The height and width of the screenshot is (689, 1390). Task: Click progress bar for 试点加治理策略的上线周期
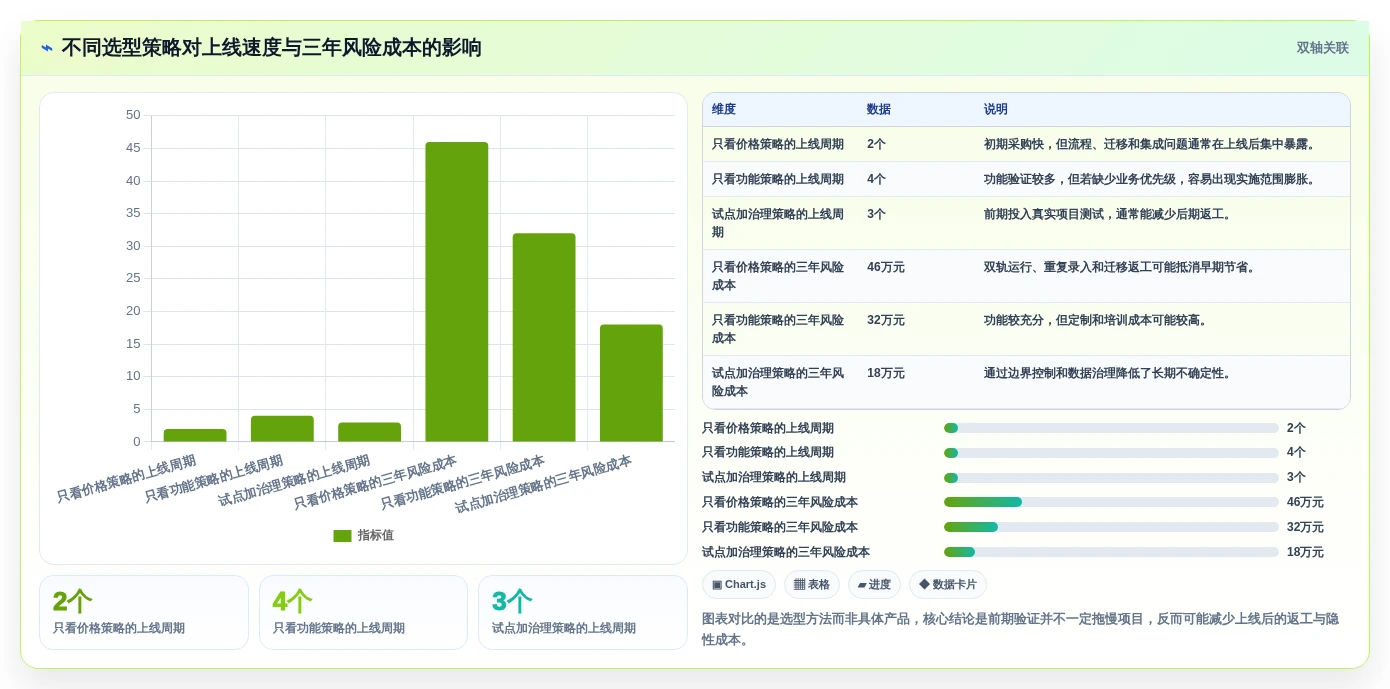coord(1111,477)
